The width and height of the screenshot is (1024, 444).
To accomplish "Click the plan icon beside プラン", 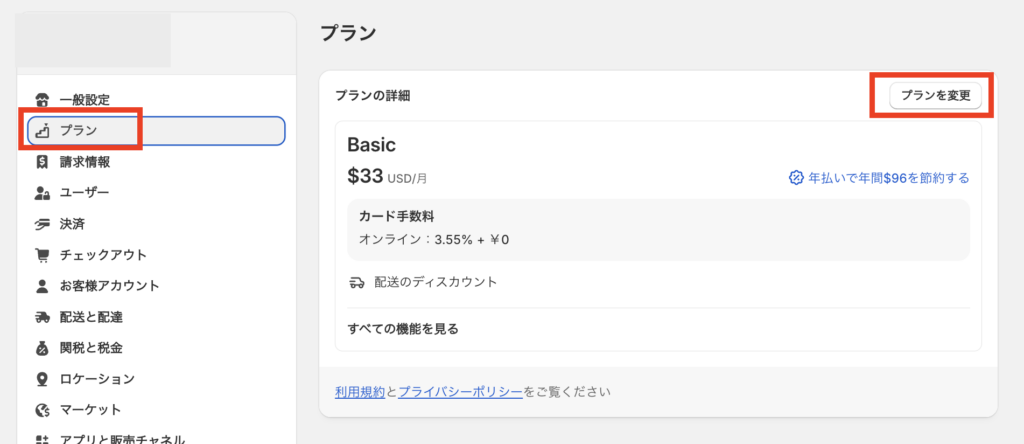I will coord(43,130).
